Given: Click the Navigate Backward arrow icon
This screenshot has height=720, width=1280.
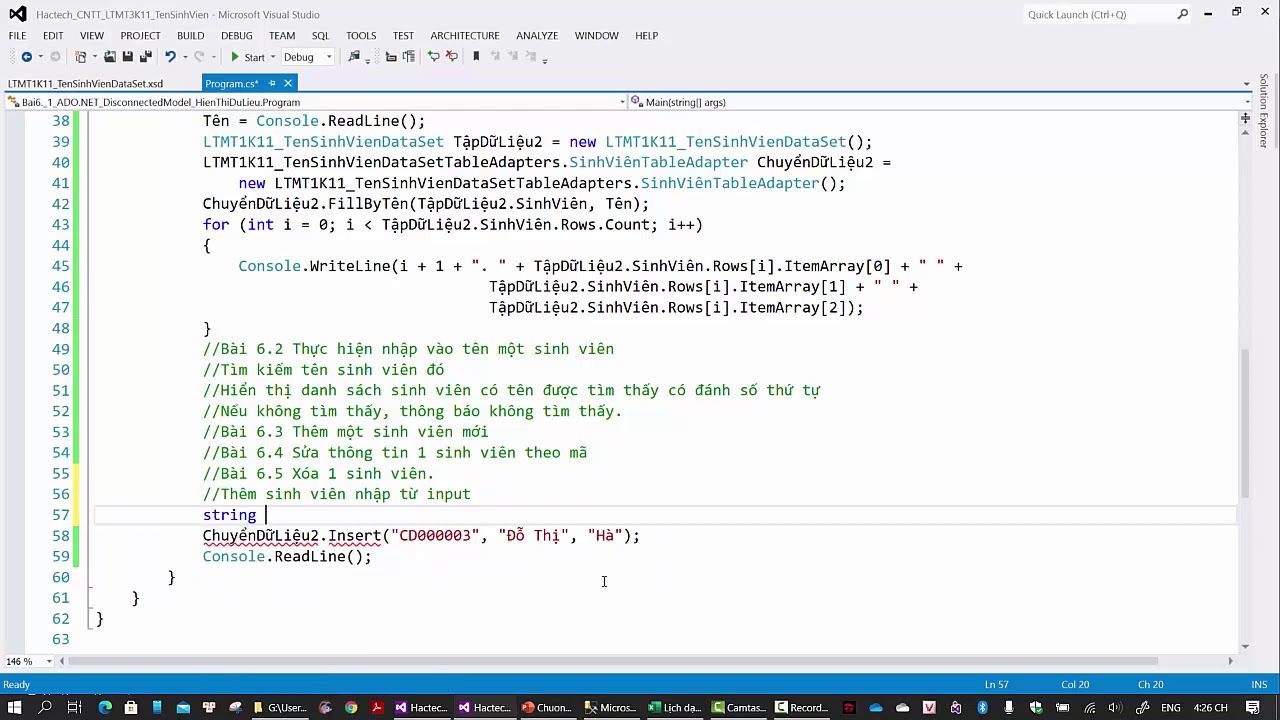Looking at the screenshot, I should (26, 57).
